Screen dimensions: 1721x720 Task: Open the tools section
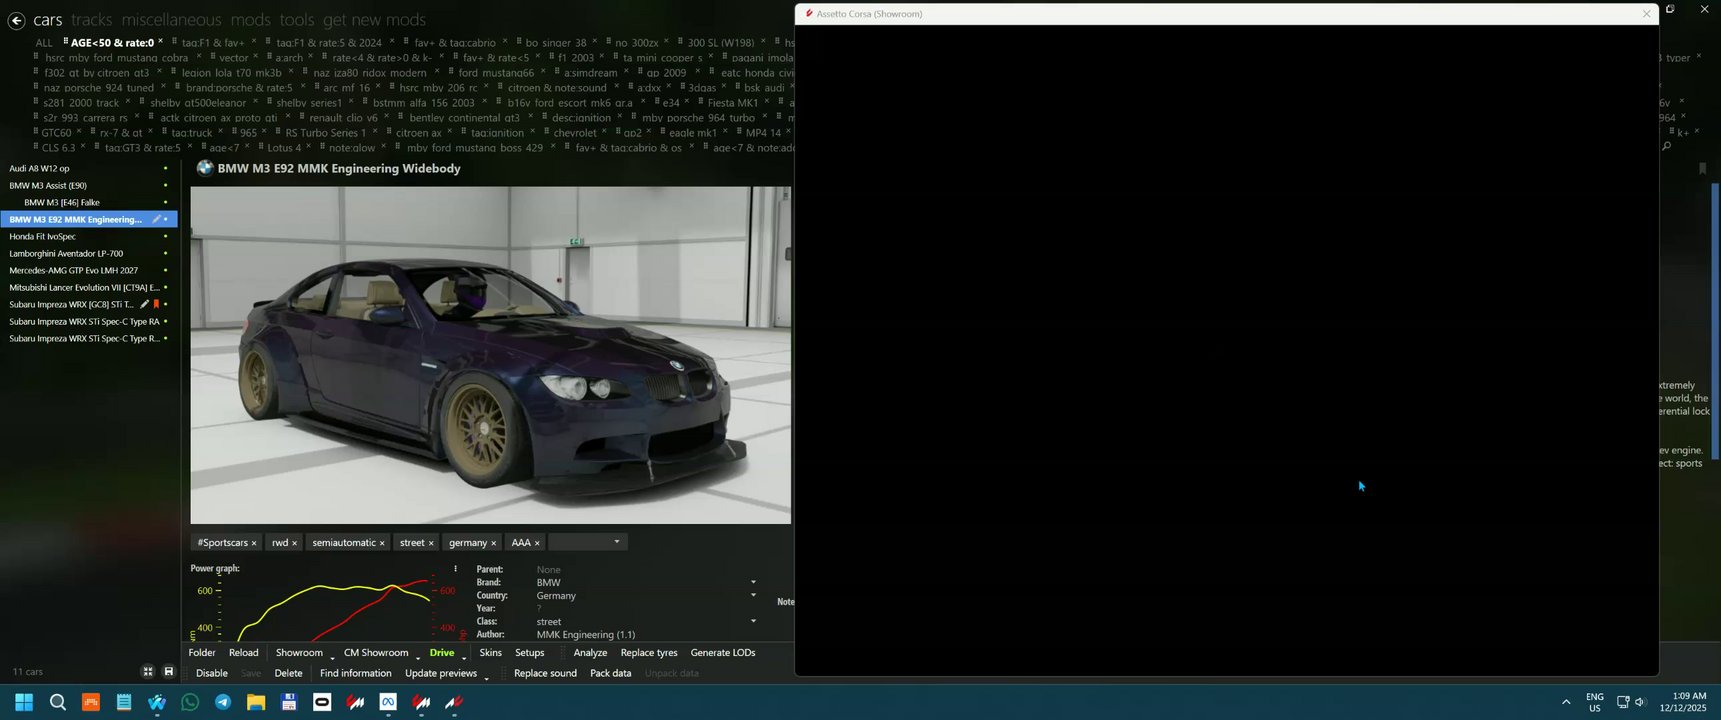[297, 20]
